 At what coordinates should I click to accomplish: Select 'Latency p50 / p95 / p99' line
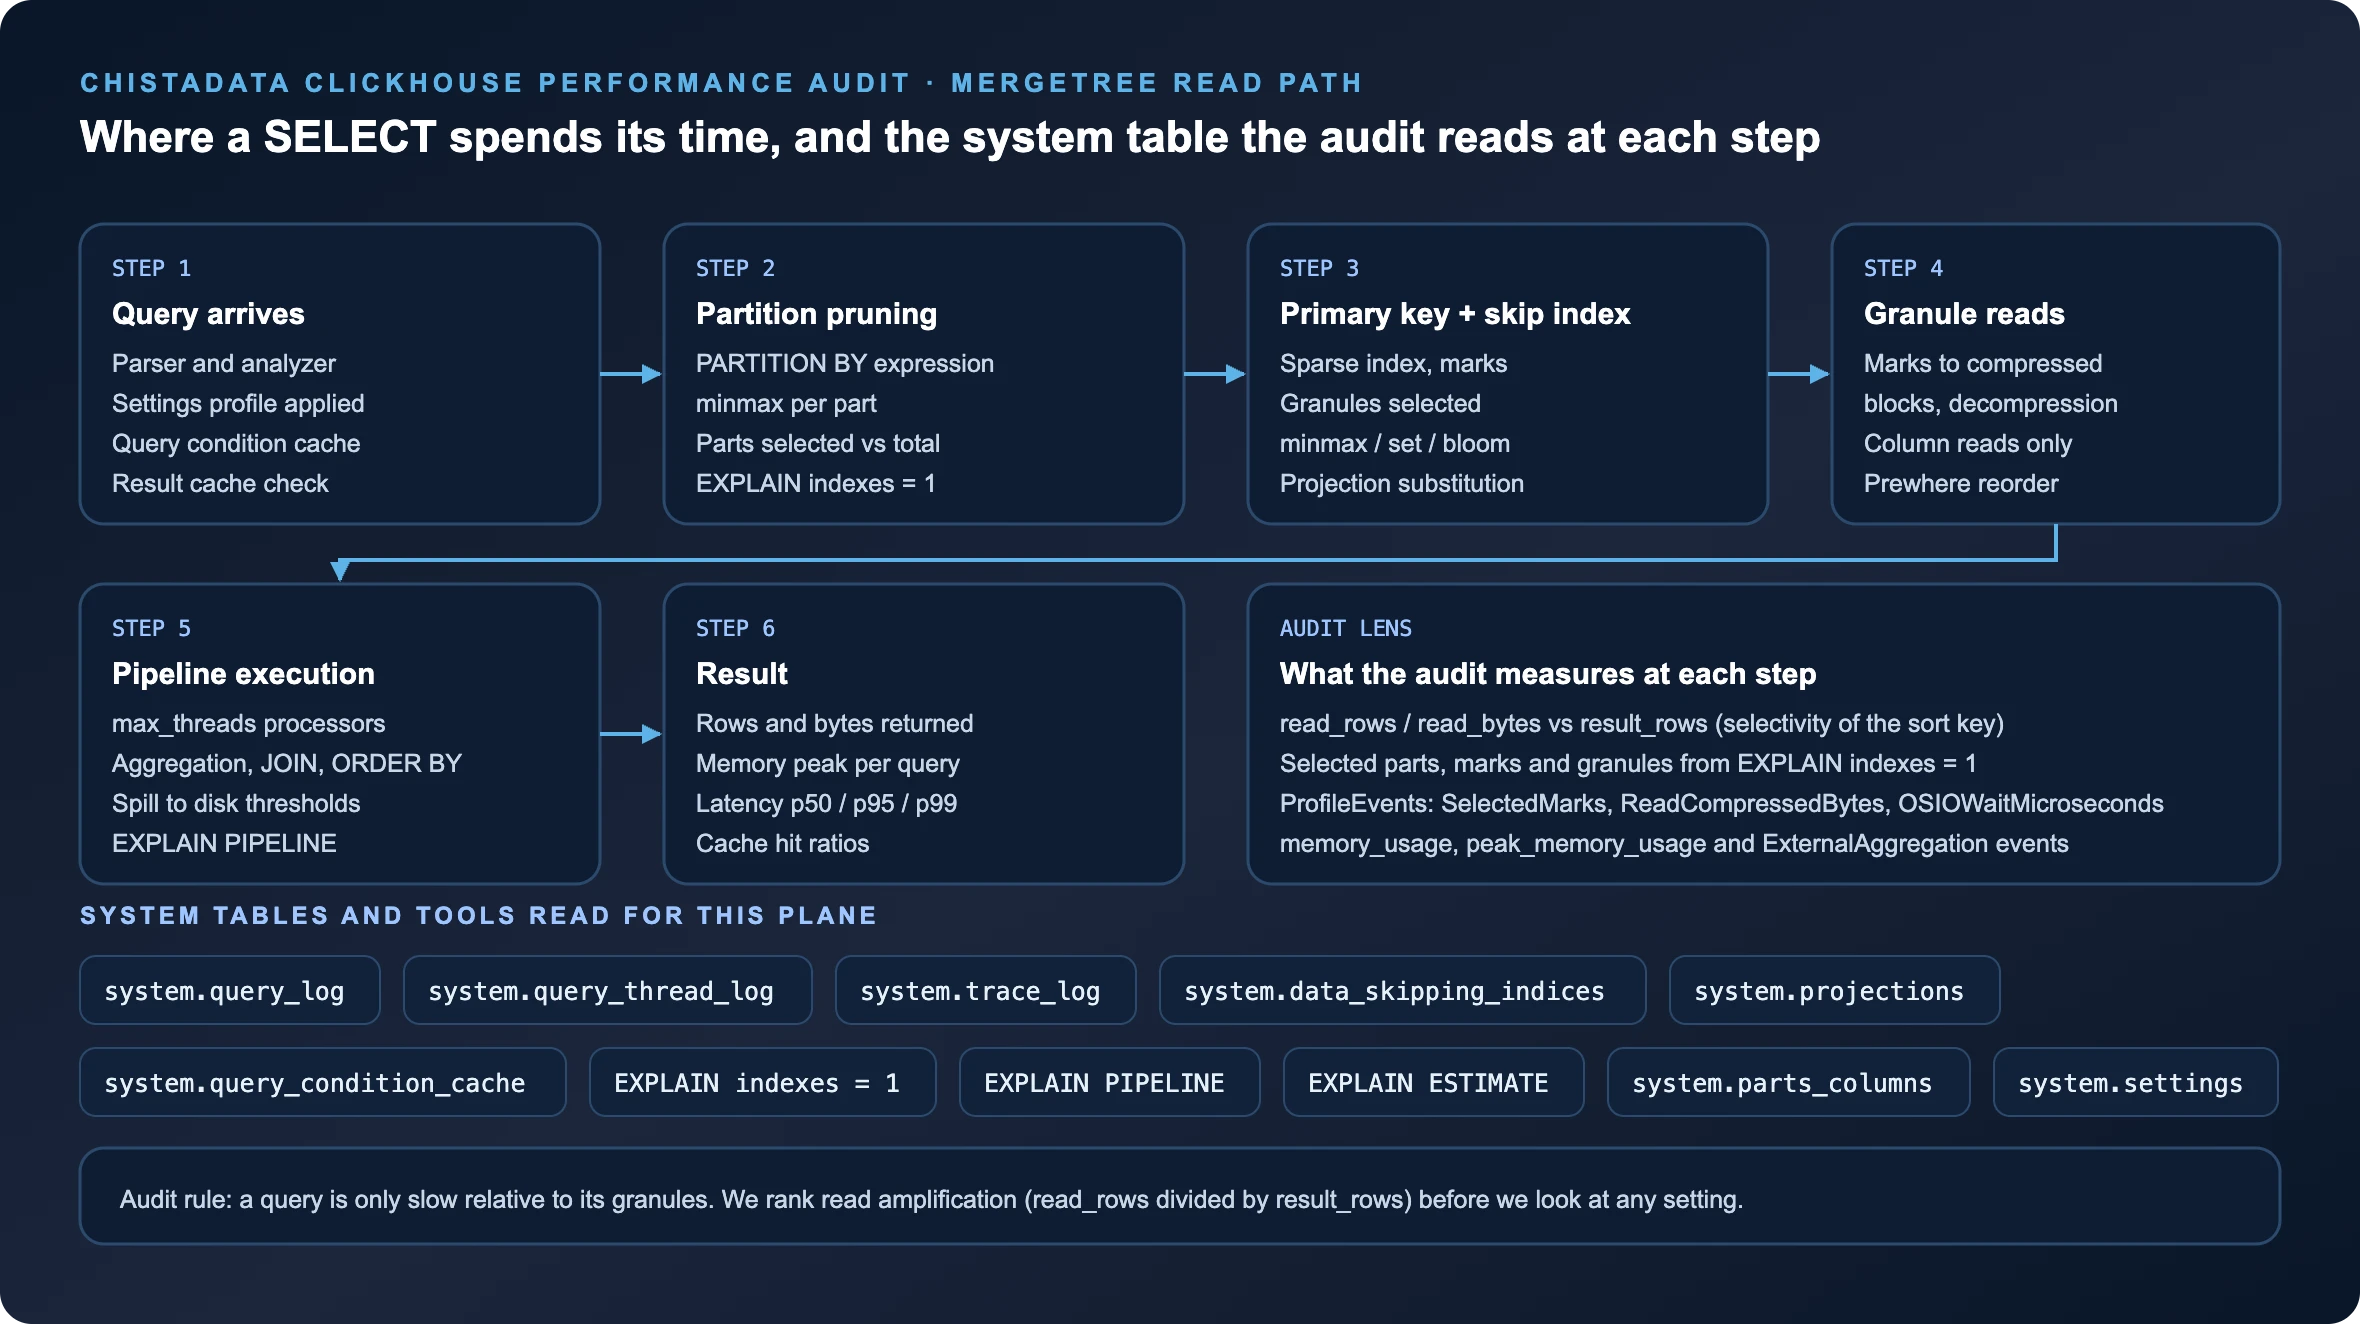[826, 803]
